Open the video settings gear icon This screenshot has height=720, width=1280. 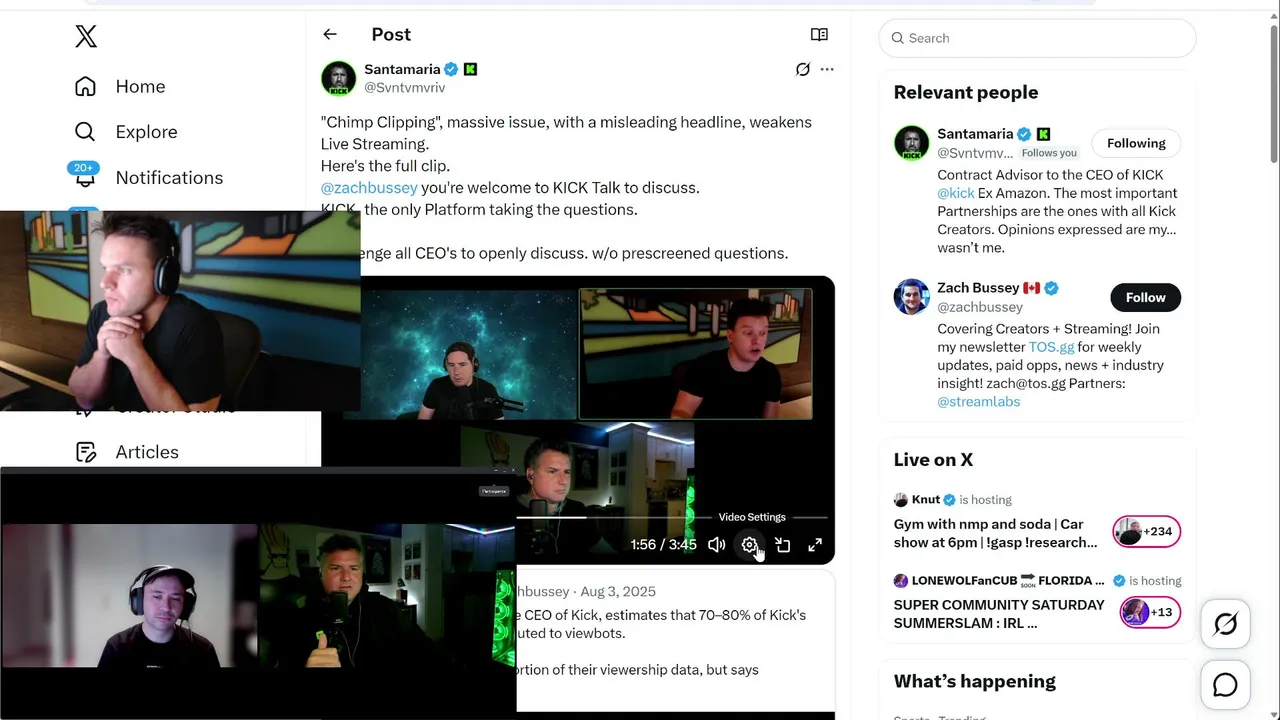[749, 545]
